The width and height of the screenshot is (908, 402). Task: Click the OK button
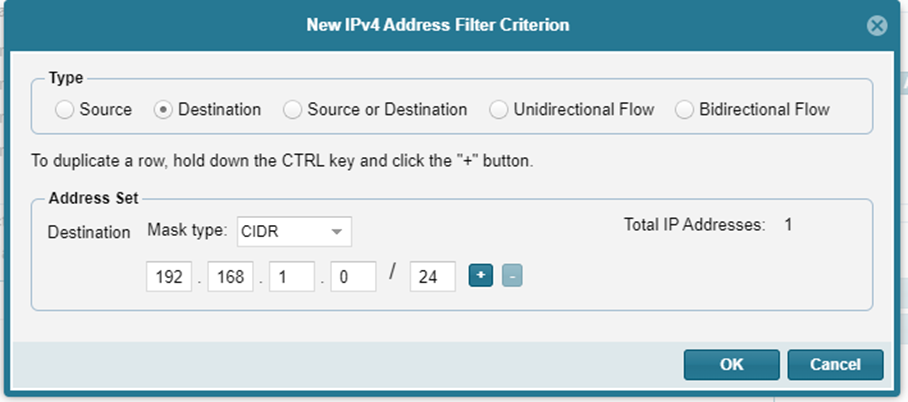(731, 365)
